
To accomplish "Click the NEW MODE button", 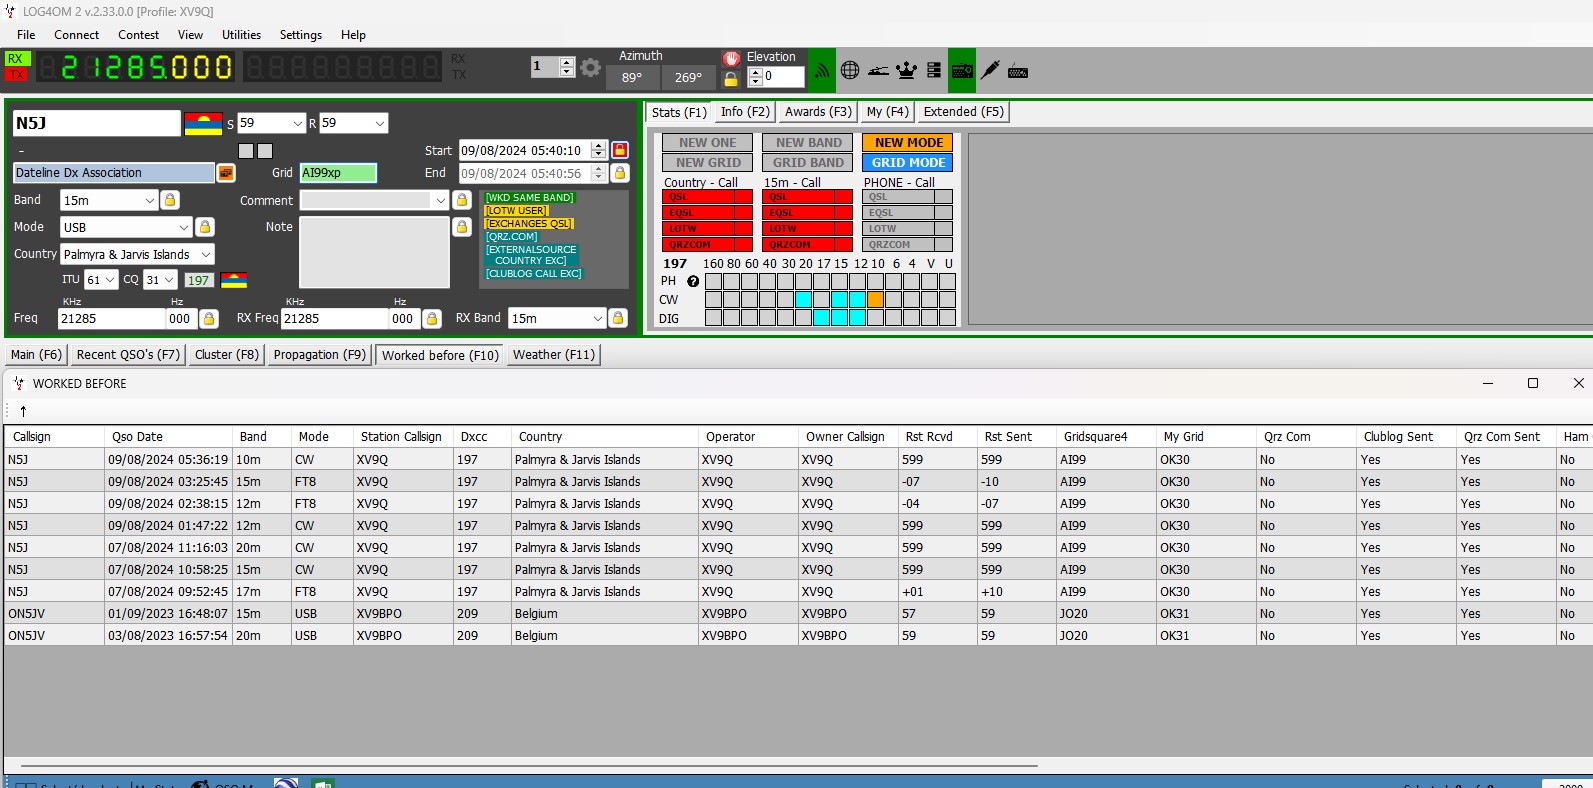I will pos(908,143).
